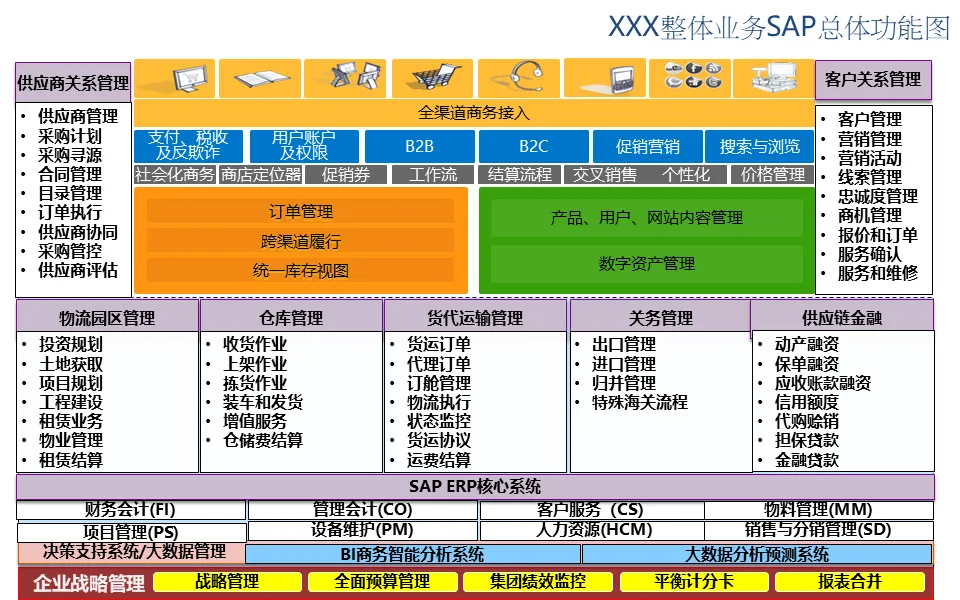
Task: Select the 项目管理(PS) module box
Action: tap(131, 531)
